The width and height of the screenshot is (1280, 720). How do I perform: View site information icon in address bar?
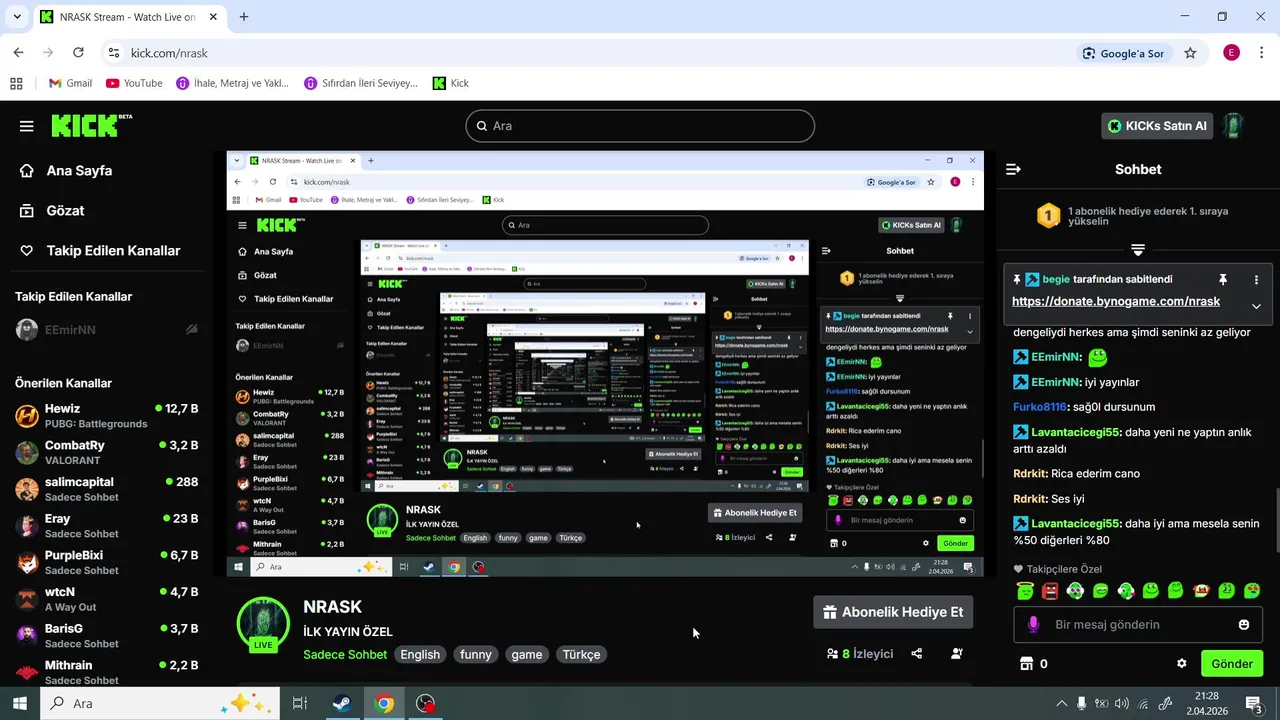click(x=113, y=53)
